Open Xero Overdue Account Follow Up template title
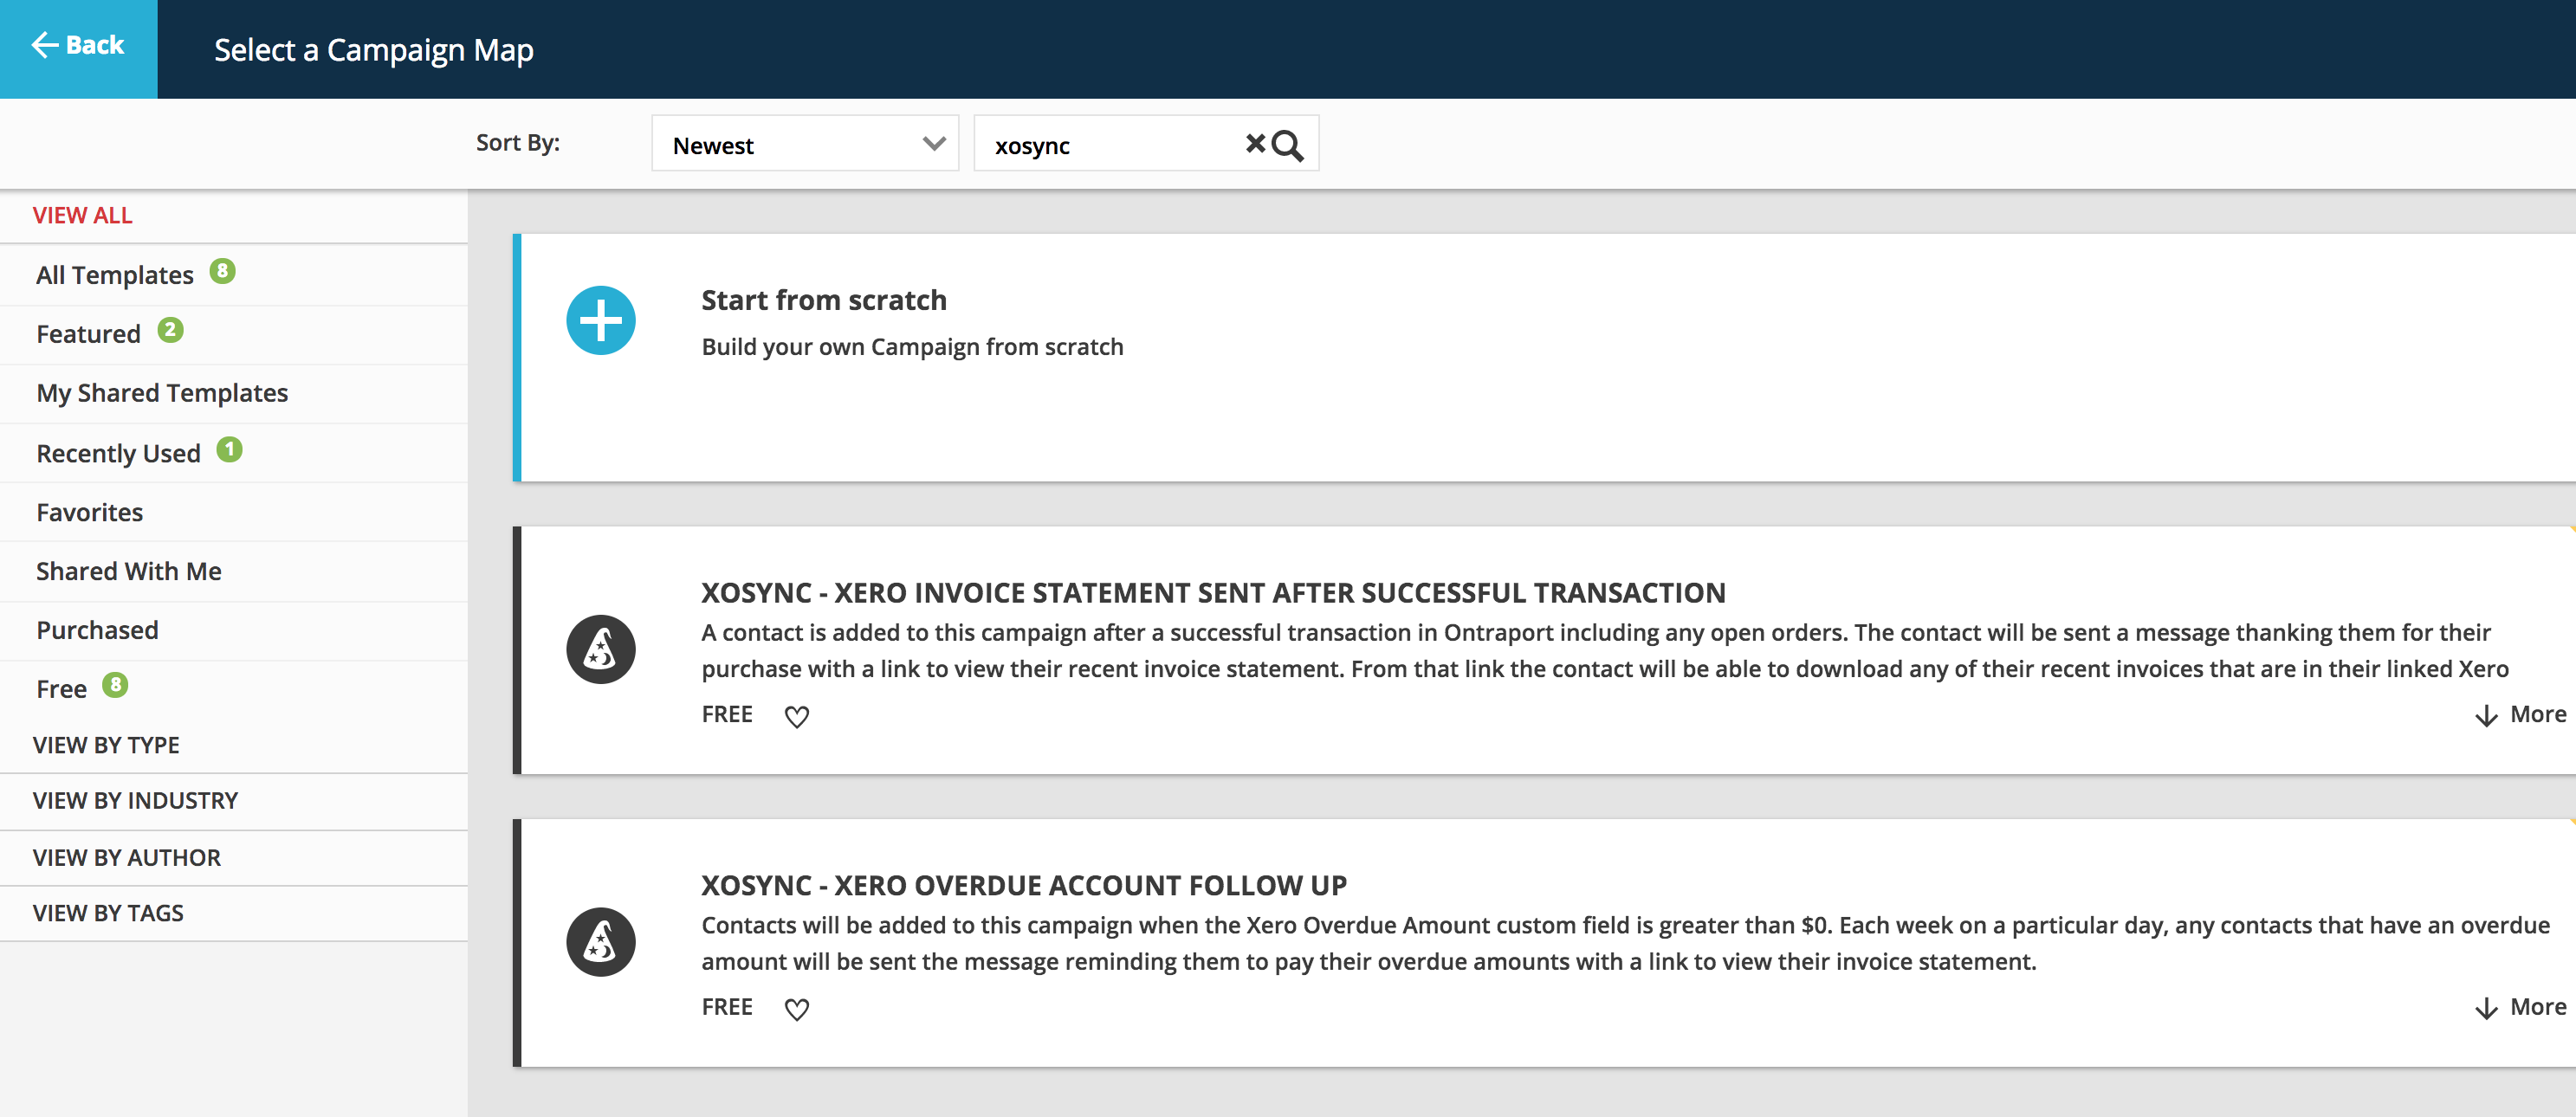 click(1023, 885)
